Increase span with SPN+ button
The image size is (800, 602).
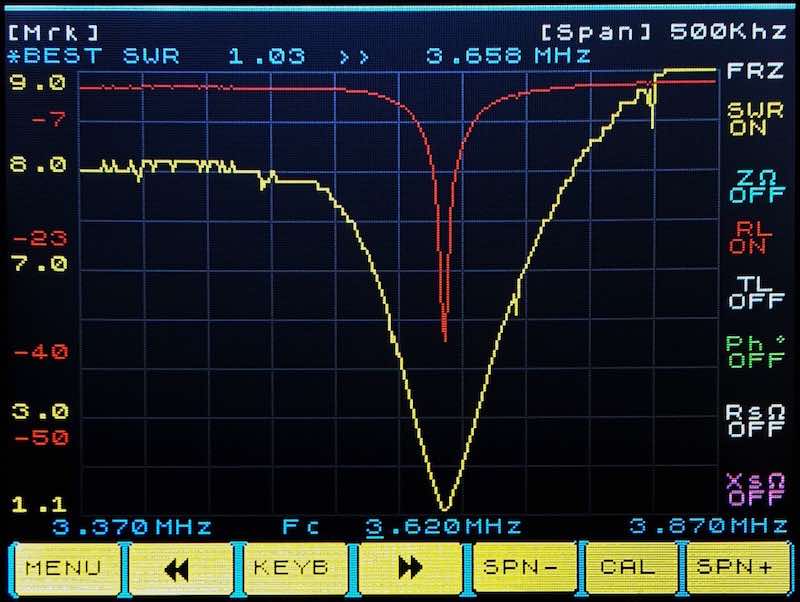pos(739,567)
